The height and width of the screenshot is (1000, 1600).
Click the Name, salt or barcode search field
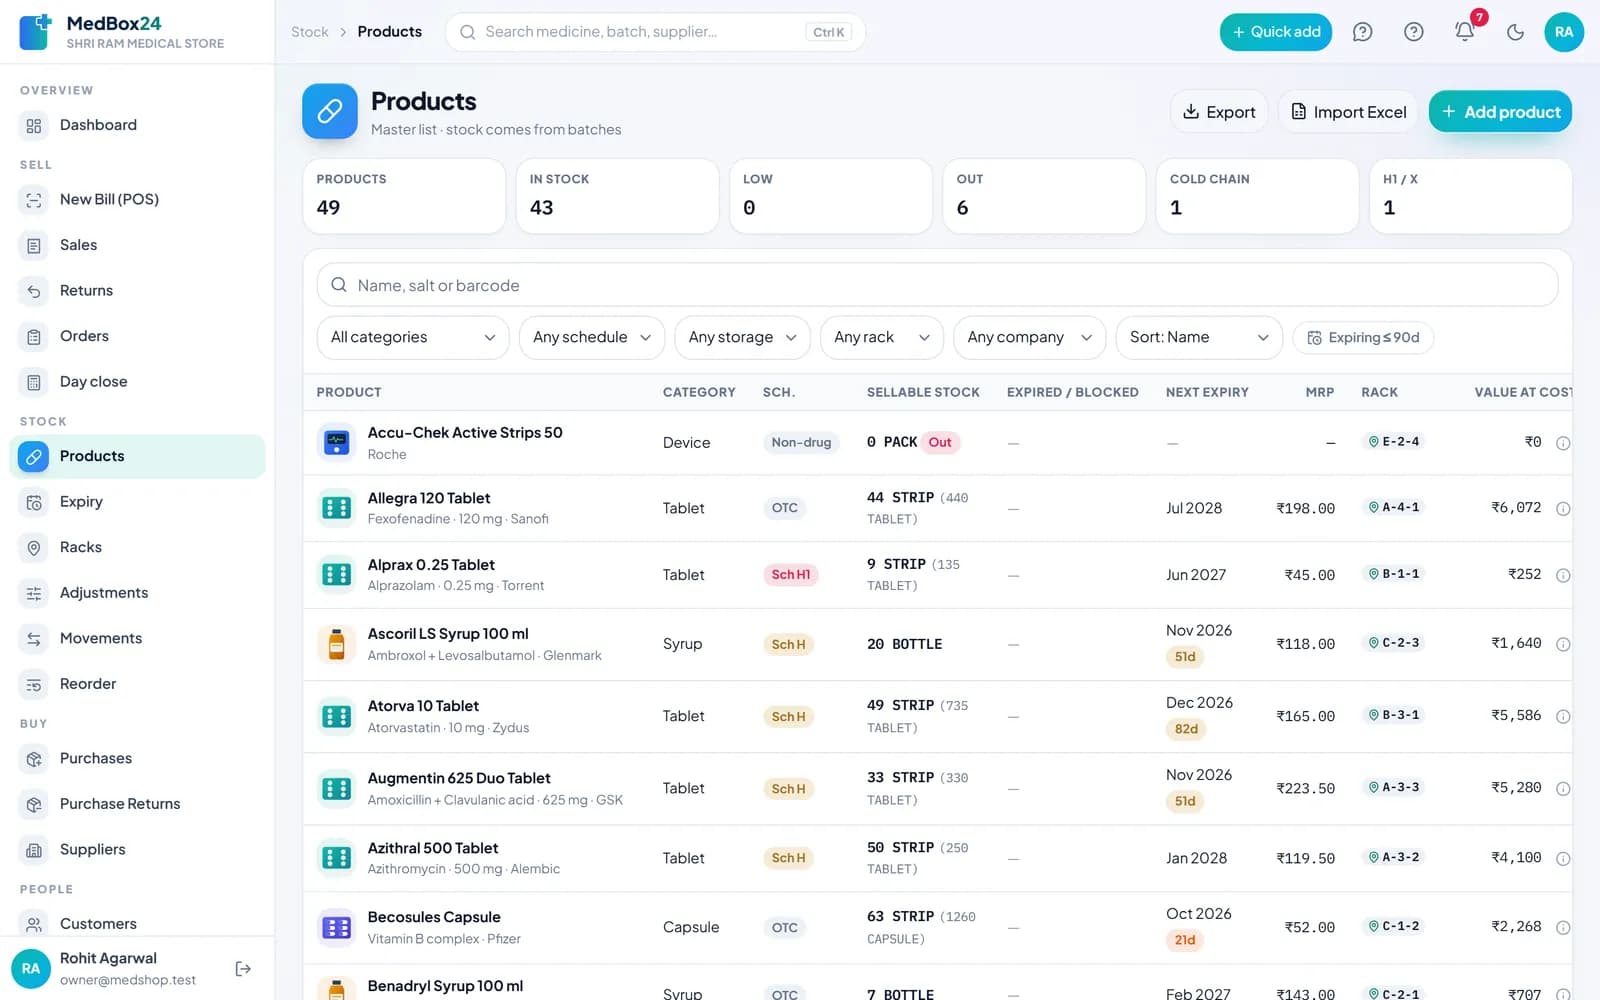pos(937,285)
